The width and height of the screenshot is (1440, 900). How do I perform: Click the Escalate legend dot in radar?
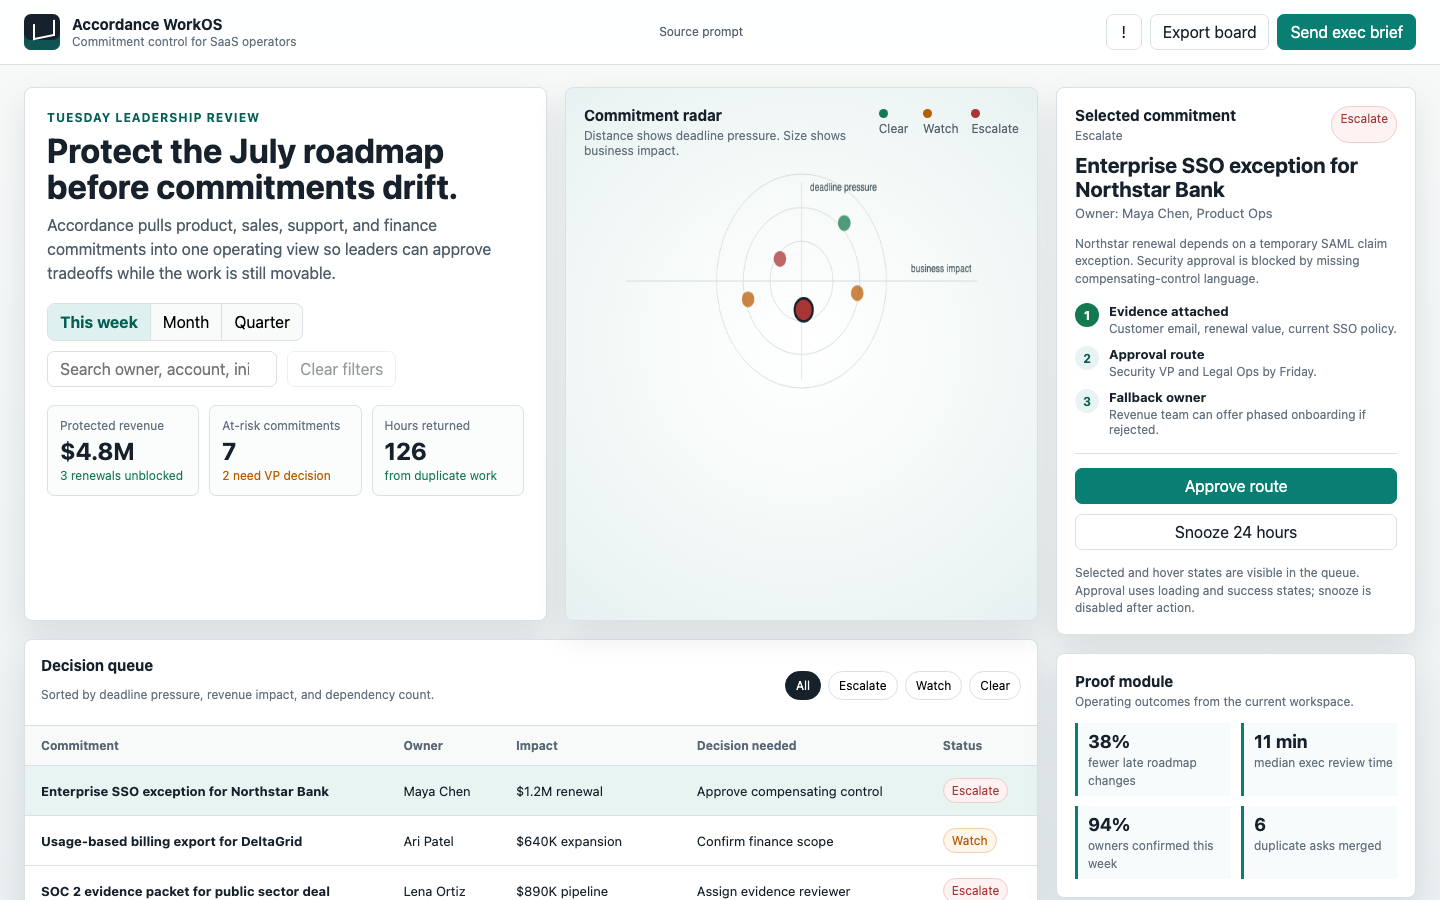(975, 113)
